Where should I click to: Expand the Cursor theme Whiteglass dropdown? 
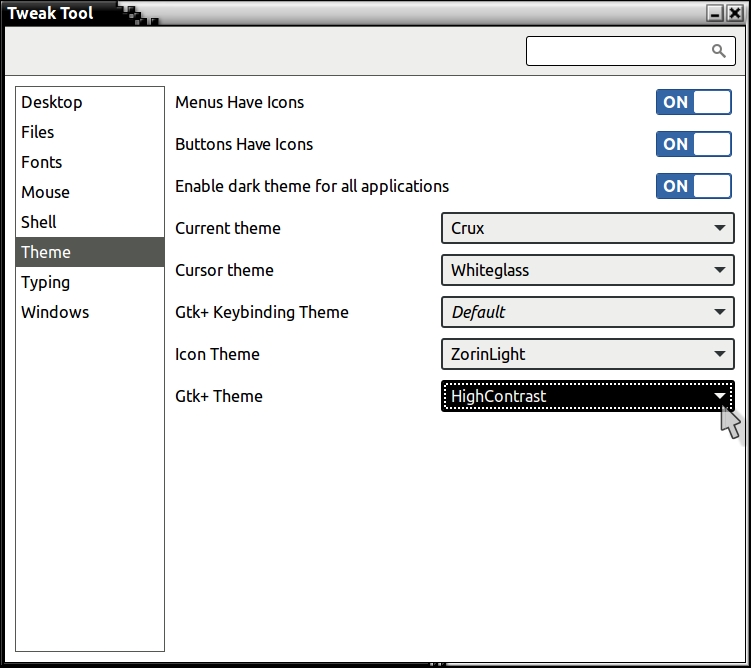pos(587,270)
